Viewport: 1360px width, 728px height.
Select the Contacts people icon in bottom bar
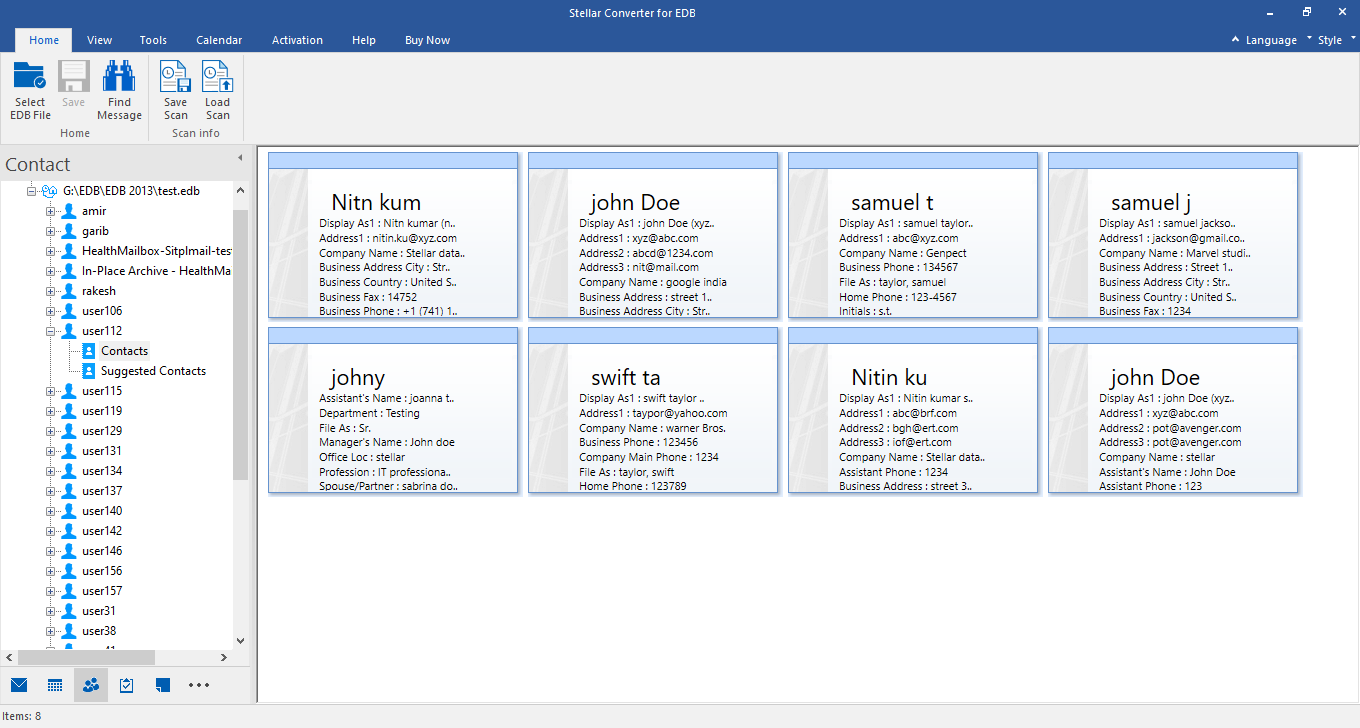[x=91, y=685]
